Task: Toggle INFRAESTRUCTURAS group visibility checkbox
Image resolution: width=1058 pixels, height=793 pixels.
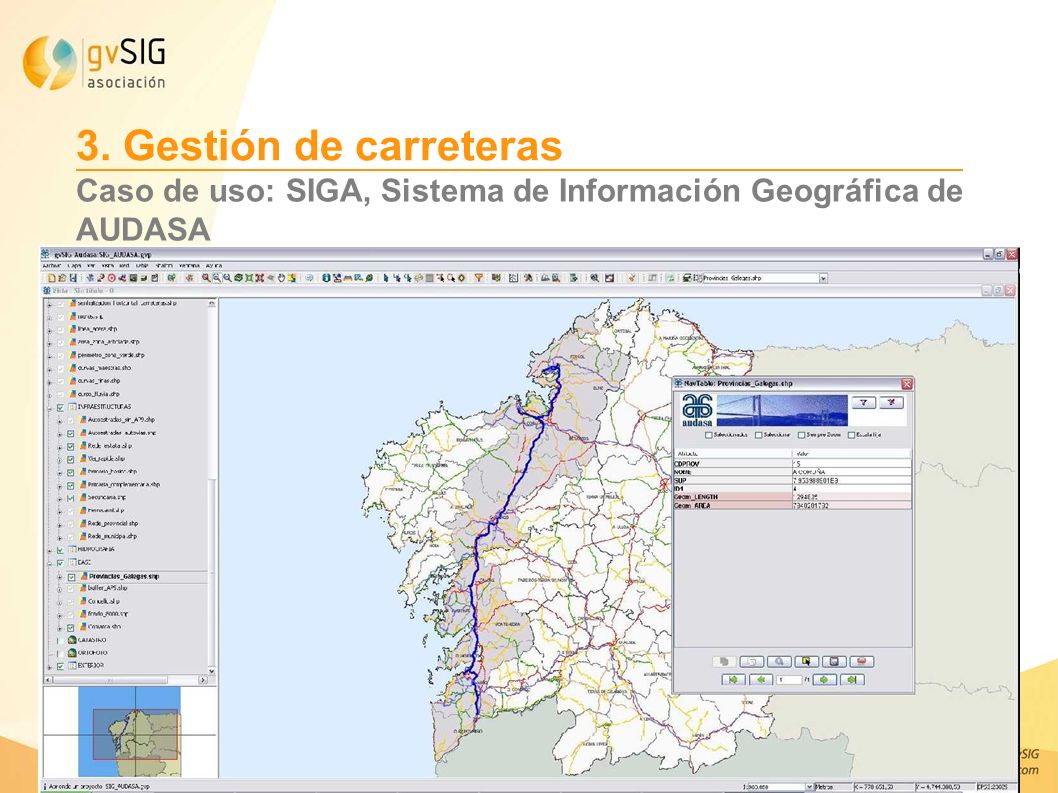Action: tap(60, 408)
